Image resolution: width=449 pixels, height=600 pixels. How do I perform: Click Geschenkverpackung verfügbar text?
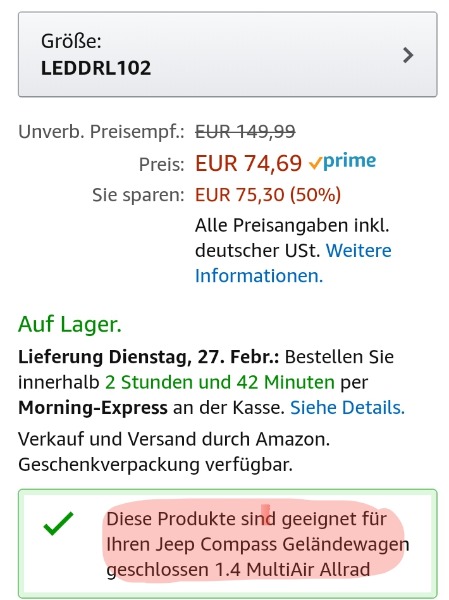point(155,465)
